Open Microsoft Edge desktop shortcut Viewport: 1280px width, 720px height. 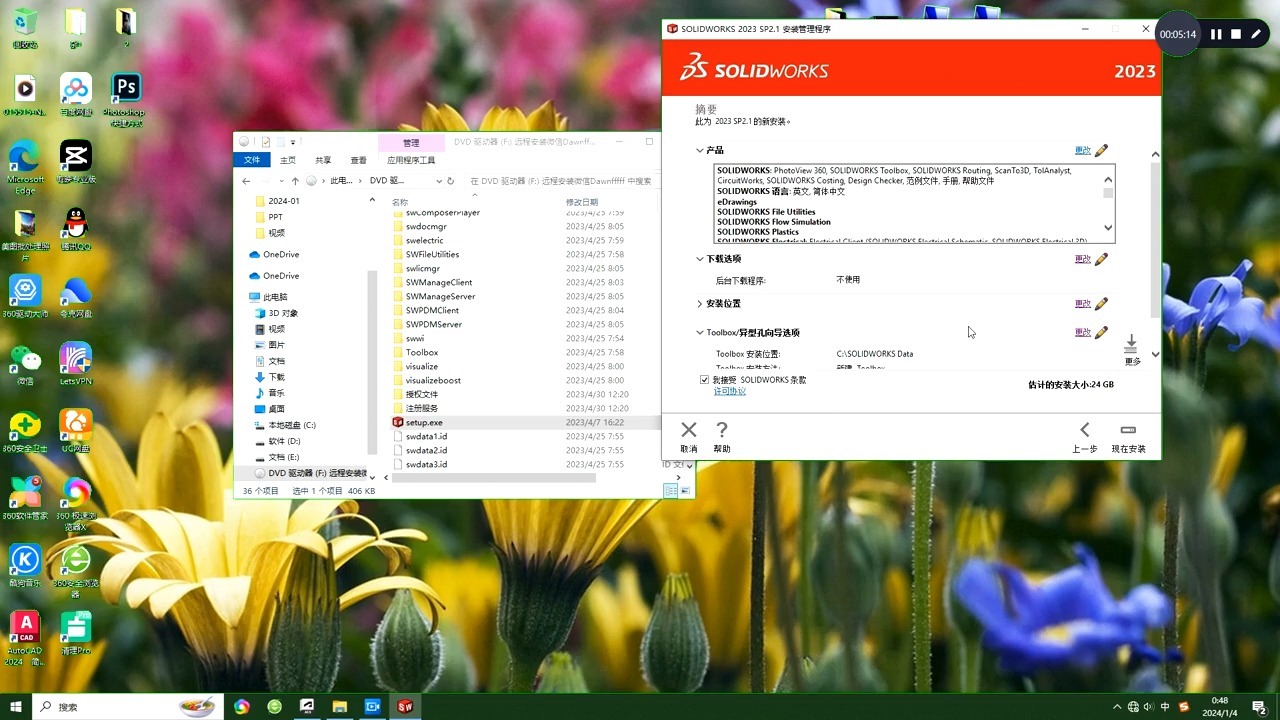click(x=25, y=167)
